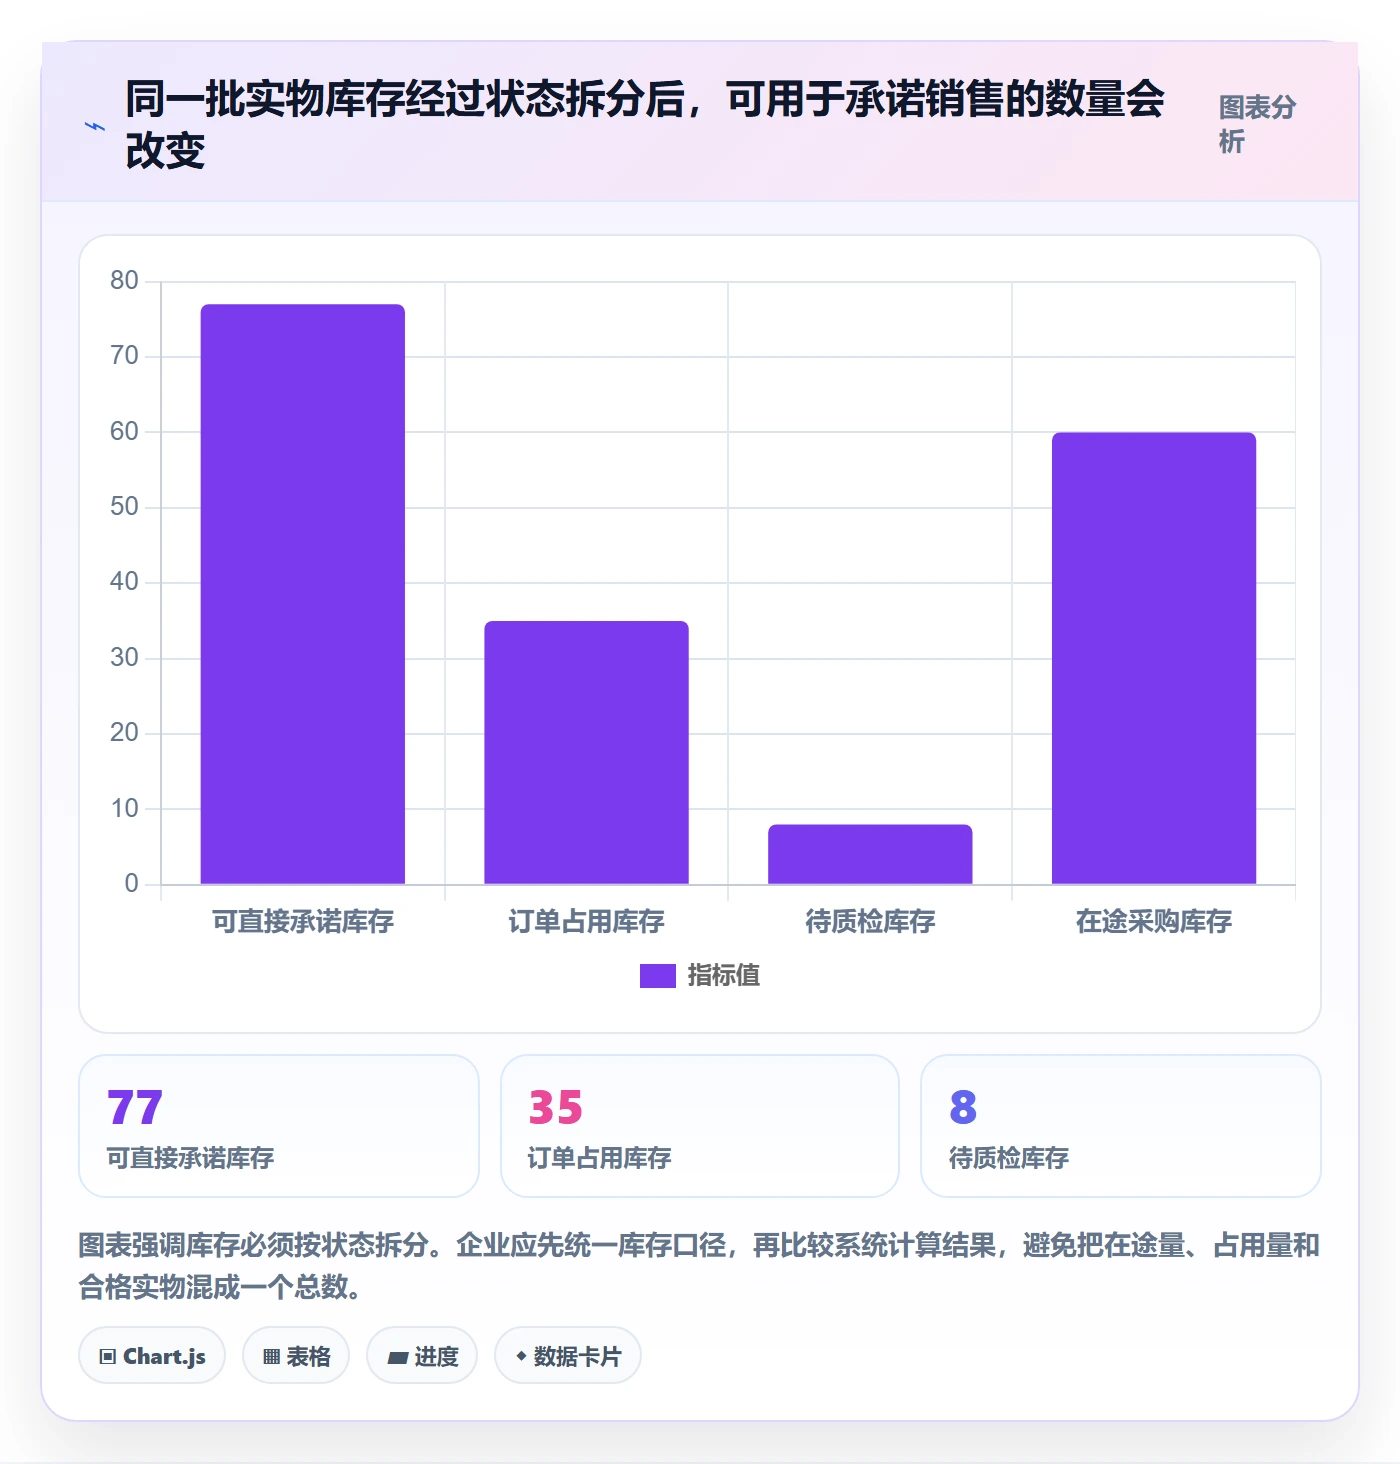This screenshot has height=1464, width=1400.
Task: Click the 20 y-axis tick label
Action: [x=124, y=732]
